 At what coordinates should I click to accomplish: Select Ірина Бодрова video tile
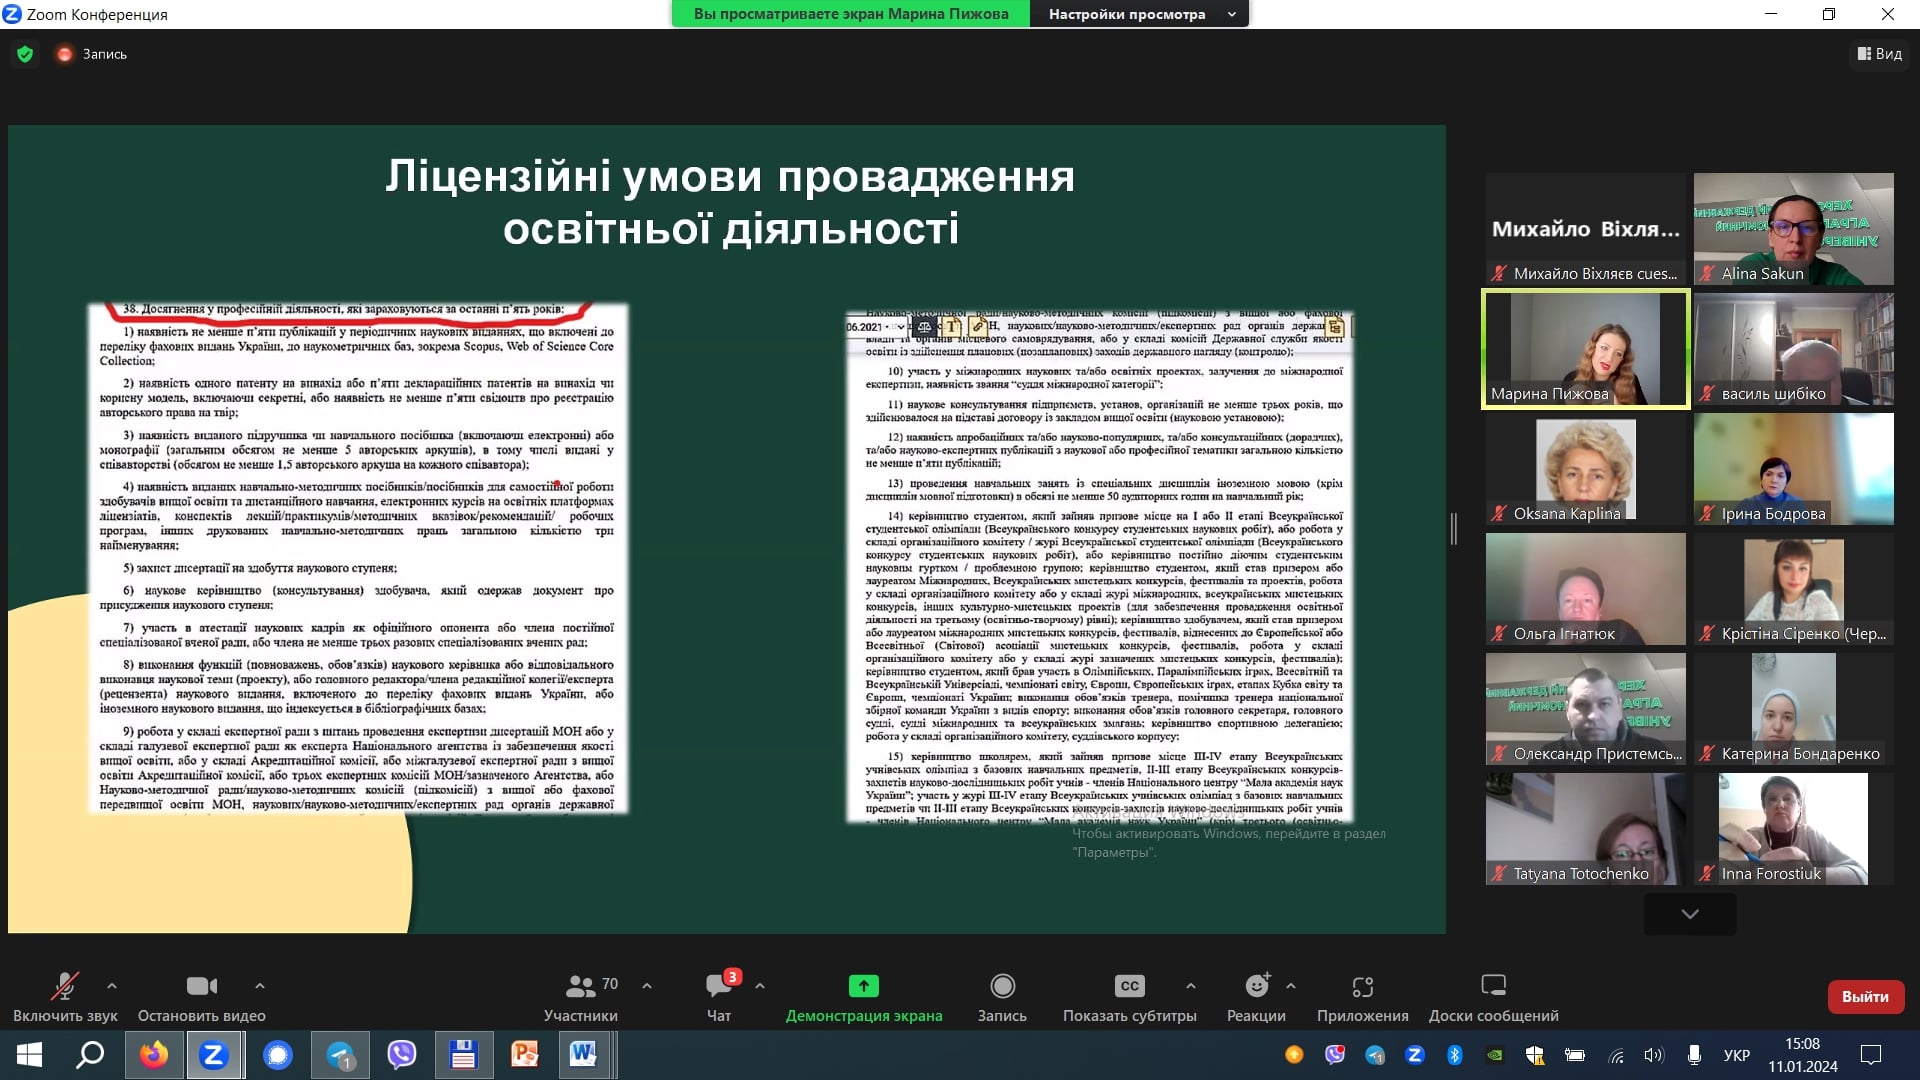(1793, 469)
